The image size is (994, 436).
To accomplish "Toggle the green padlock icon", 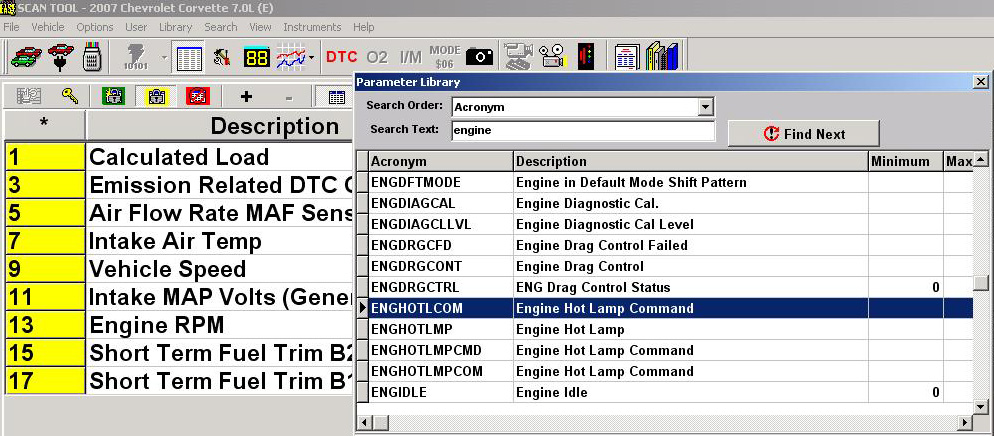I will (116, 97).
